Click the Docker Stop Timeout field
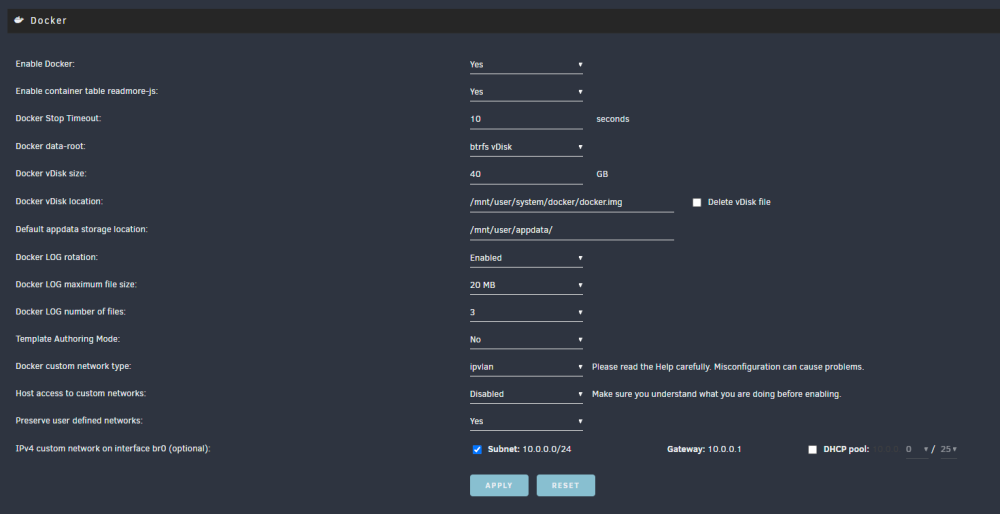 tap(526, 120)
